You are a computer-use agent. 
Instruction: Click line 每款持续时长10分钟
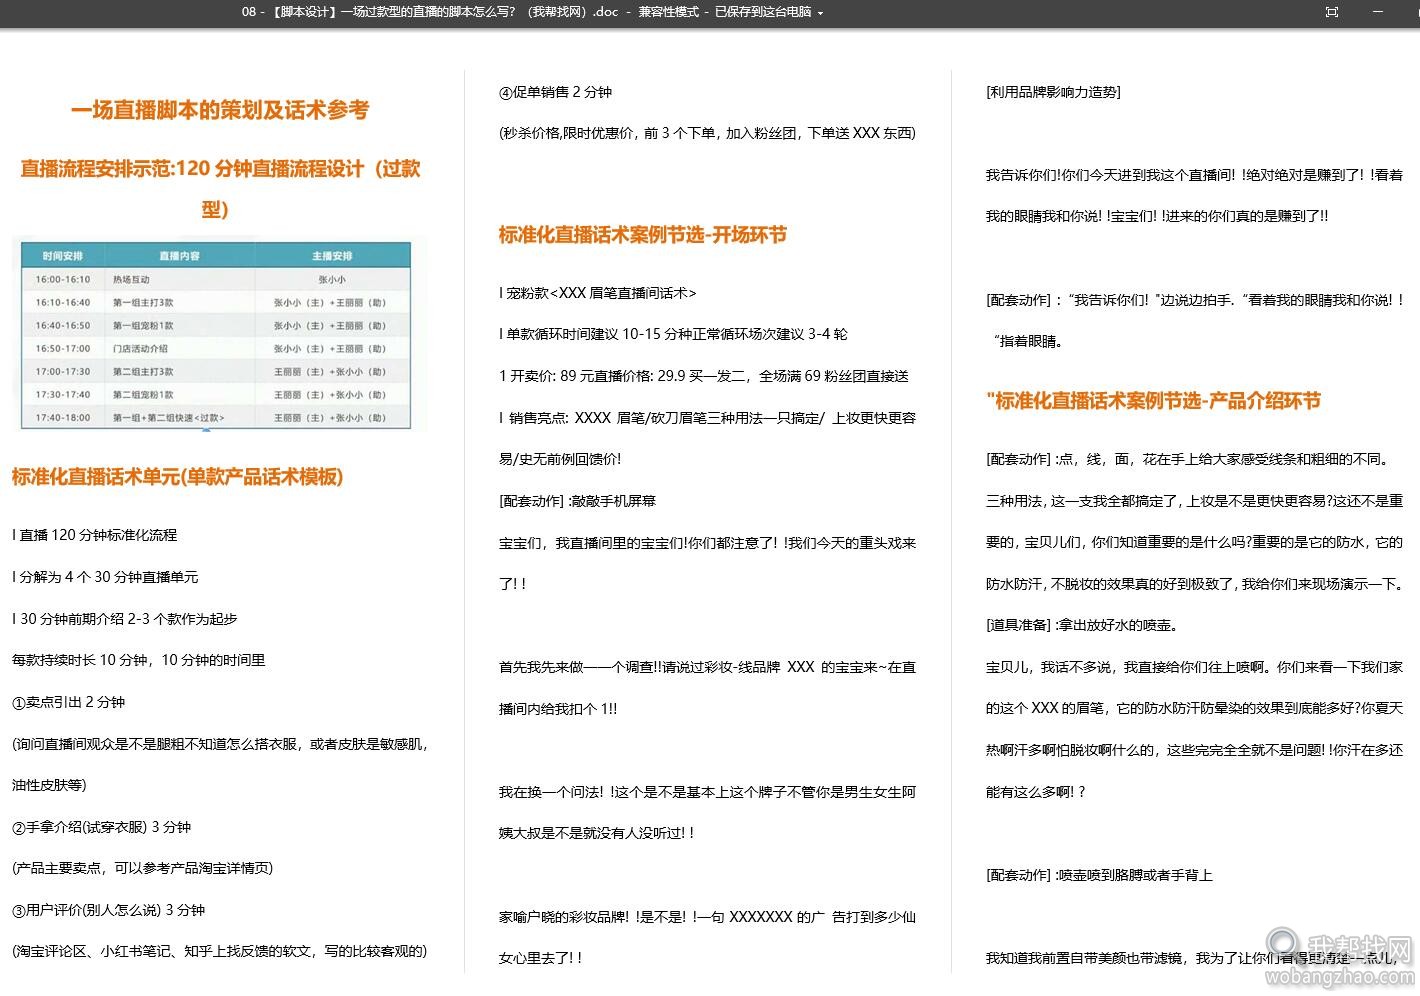coord(138,660)
